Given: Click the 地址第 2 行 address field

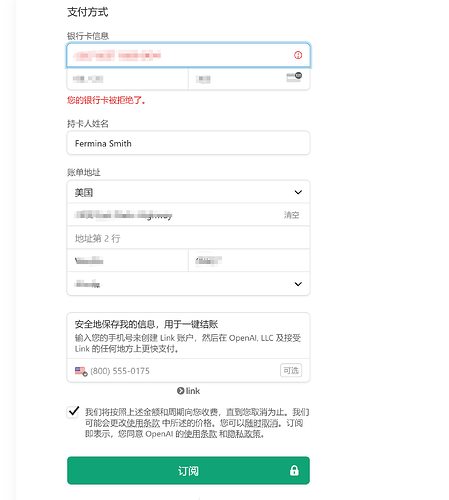Looking at the screenshot, I should coord(188,238).
